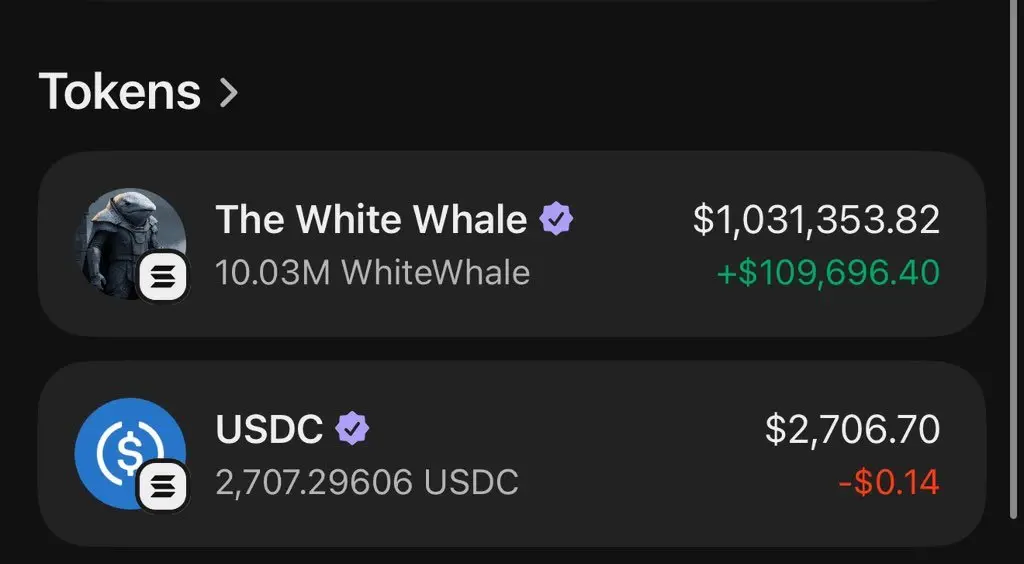The width and height of the screenshot is (1024, 564).
Task: Click the $2,706.70 value
Action: [x=852, y=430]
